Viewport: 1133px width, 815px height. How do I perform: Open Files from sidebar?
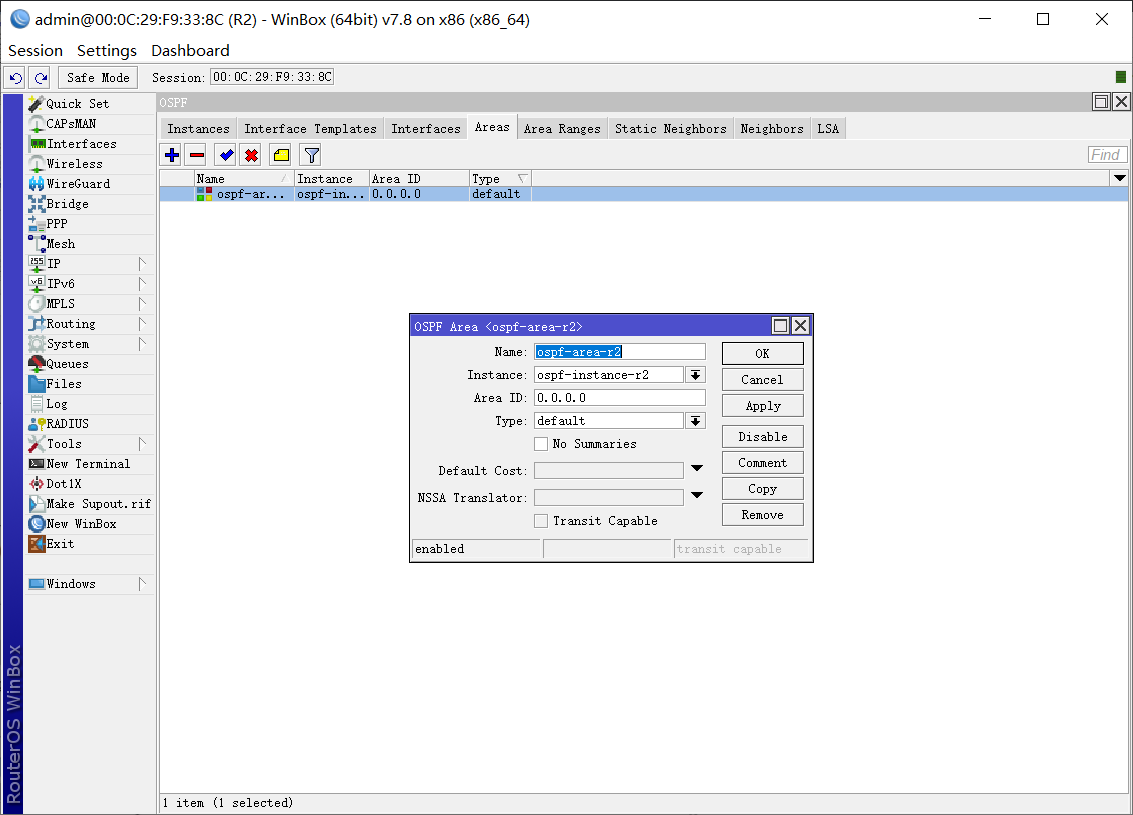click(x=90, y=384)
